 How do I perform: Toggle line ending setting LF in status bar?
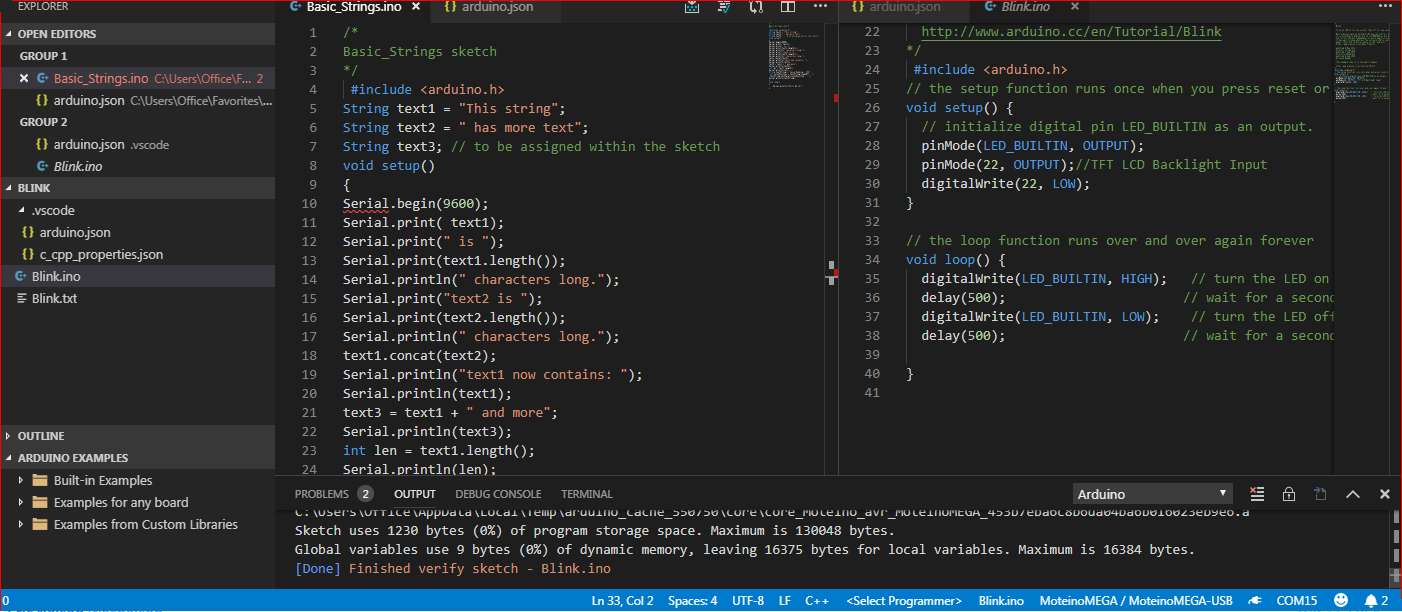784,600
